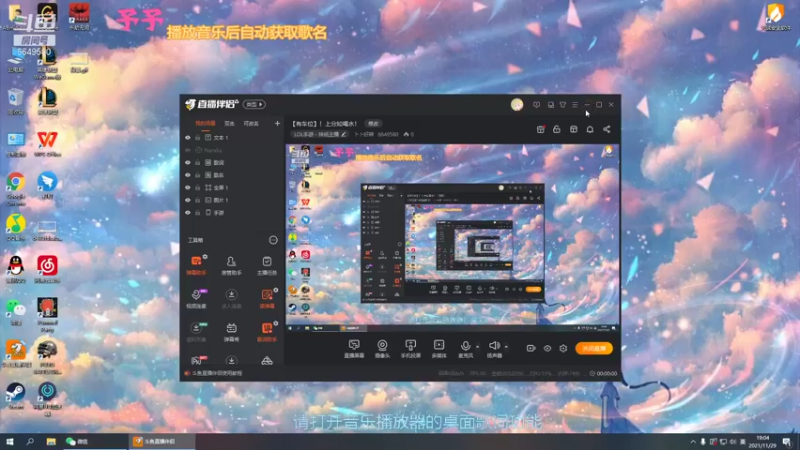Open the 视频连麦 tool
Screen dimensions: 800x450
click(x=196, y=298)
